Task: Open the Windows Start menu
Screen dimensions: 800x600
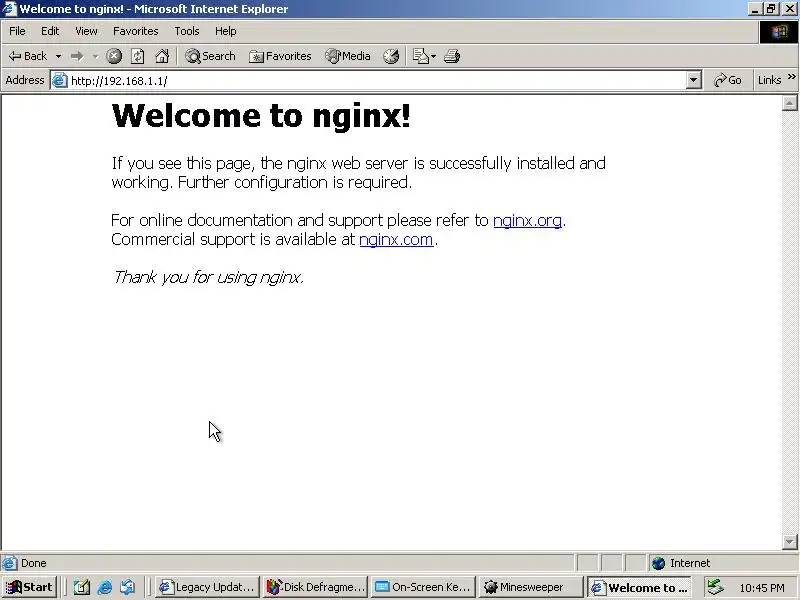Action: [29, 587]
